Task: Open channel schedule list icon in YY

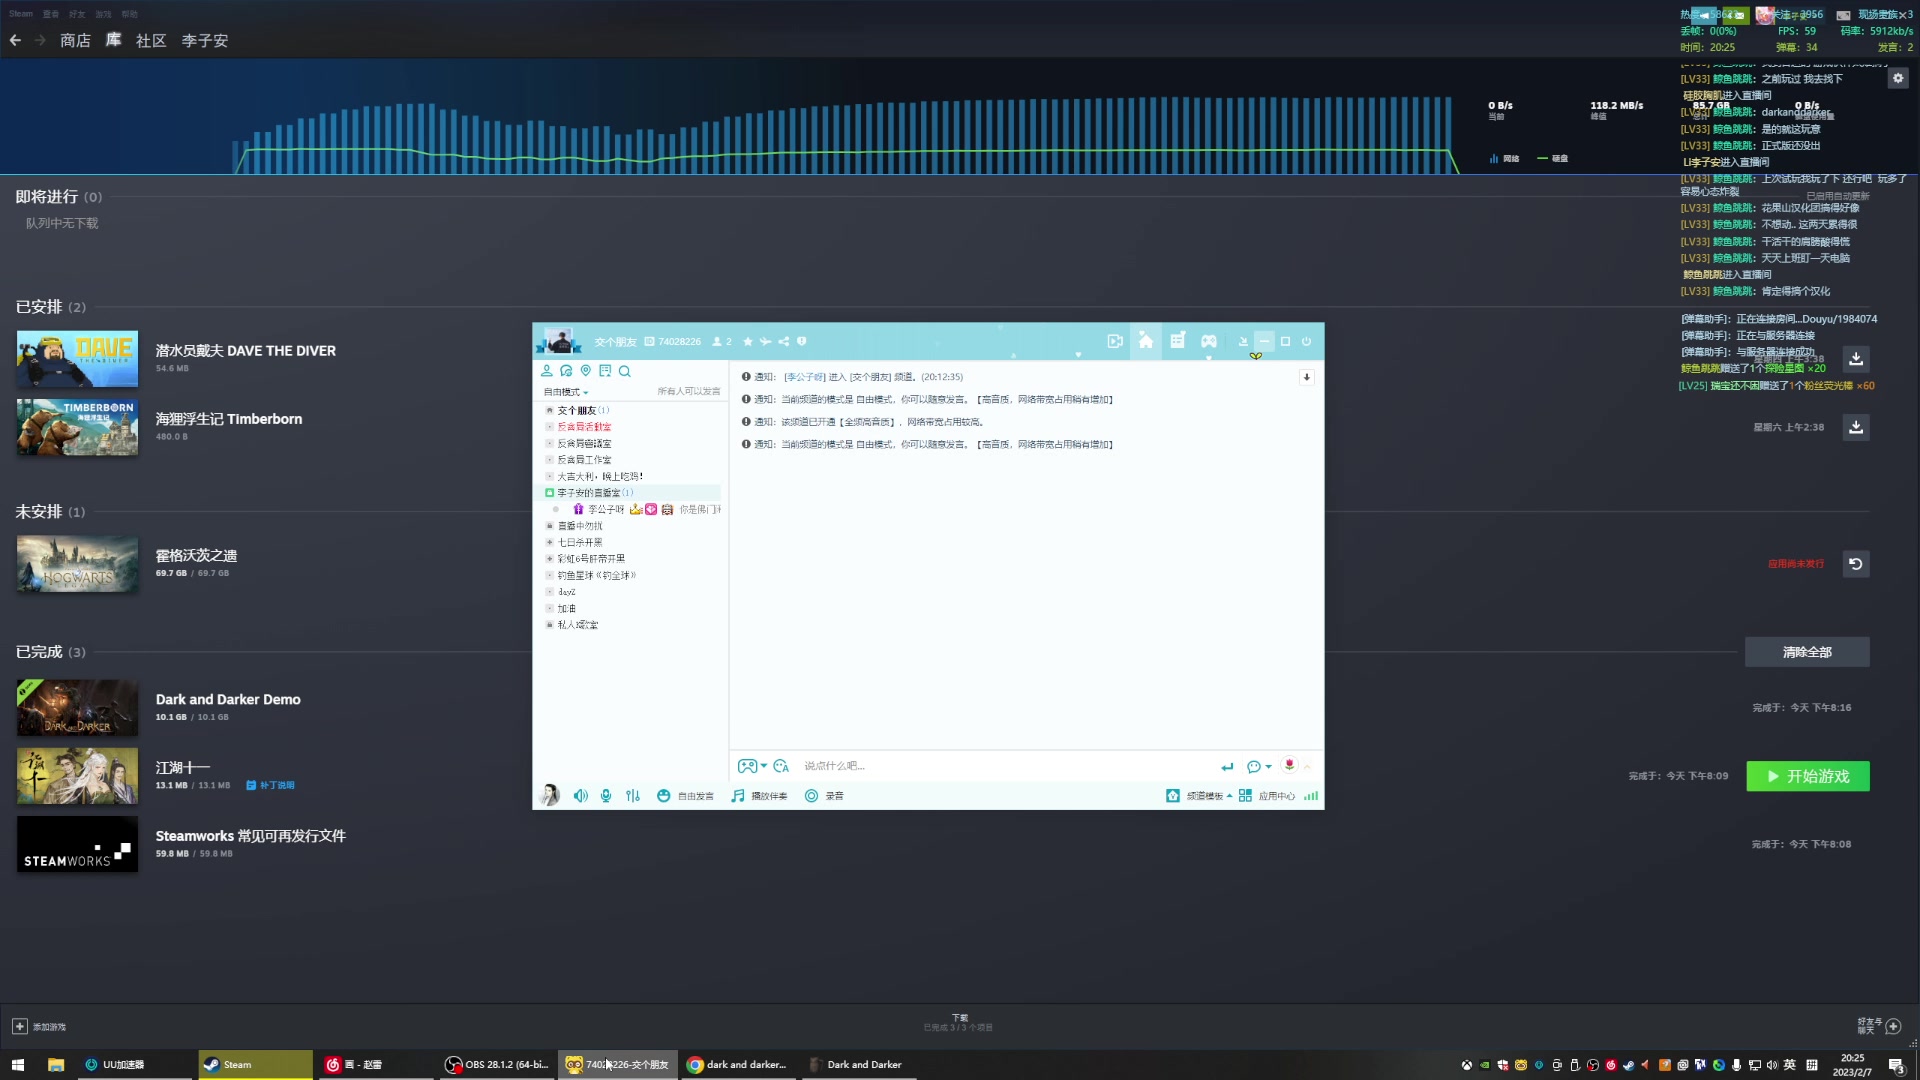Action: point(1178,341)
